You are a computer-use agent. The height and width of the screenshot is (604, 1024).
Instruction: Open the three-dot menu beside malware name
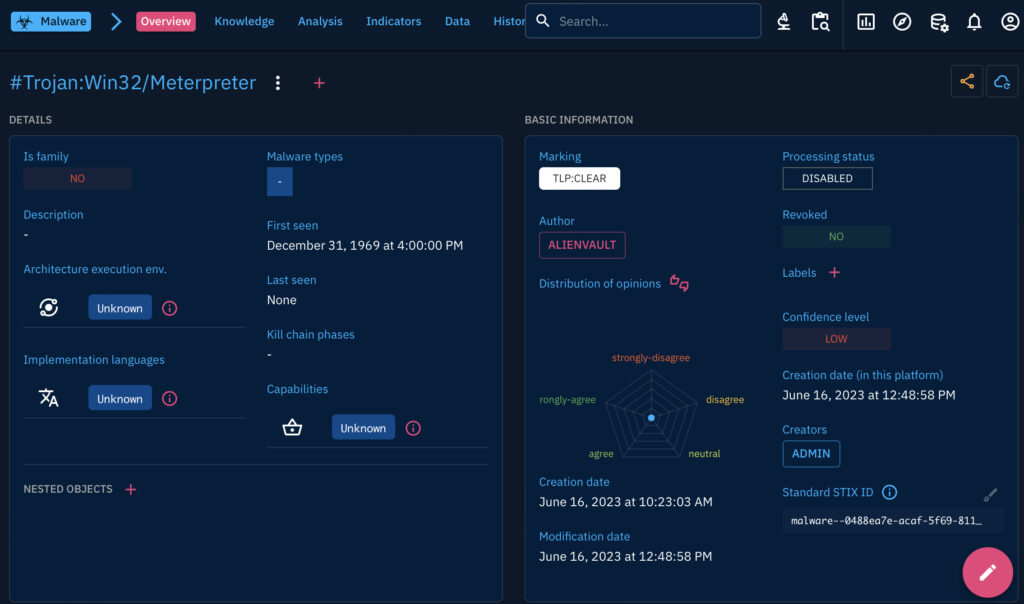point(278,83)
